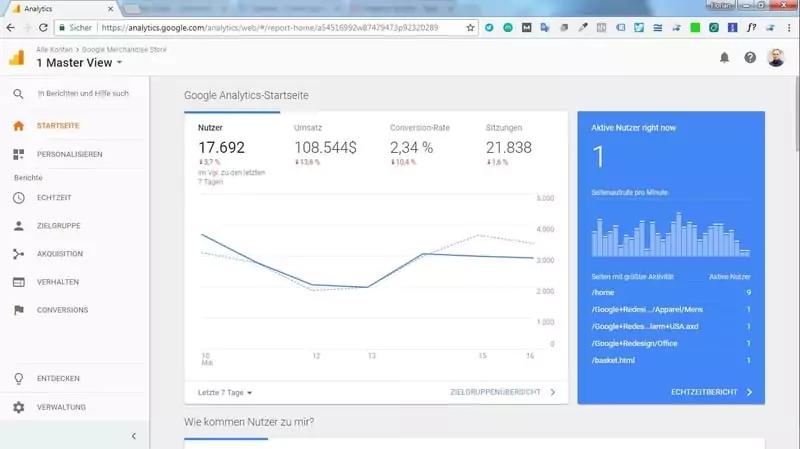Open the help question mark icon
This screenshot has width=800, height=449.
click(750, 58)
